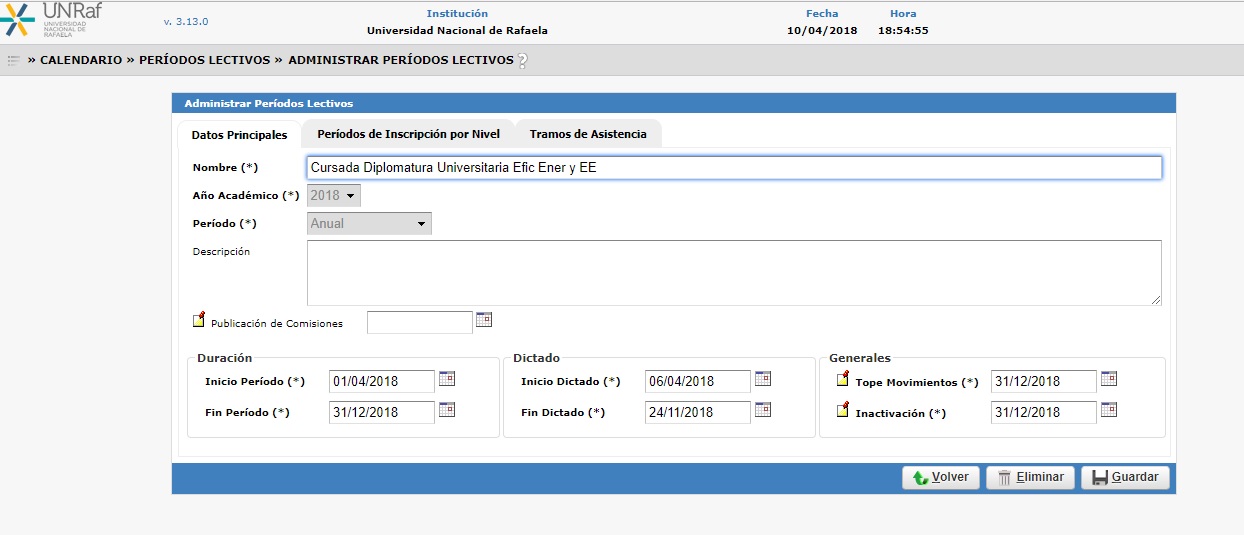Click the note icon beside Publicación de Comisiones

pyautogui.click(x=199, y=320)
